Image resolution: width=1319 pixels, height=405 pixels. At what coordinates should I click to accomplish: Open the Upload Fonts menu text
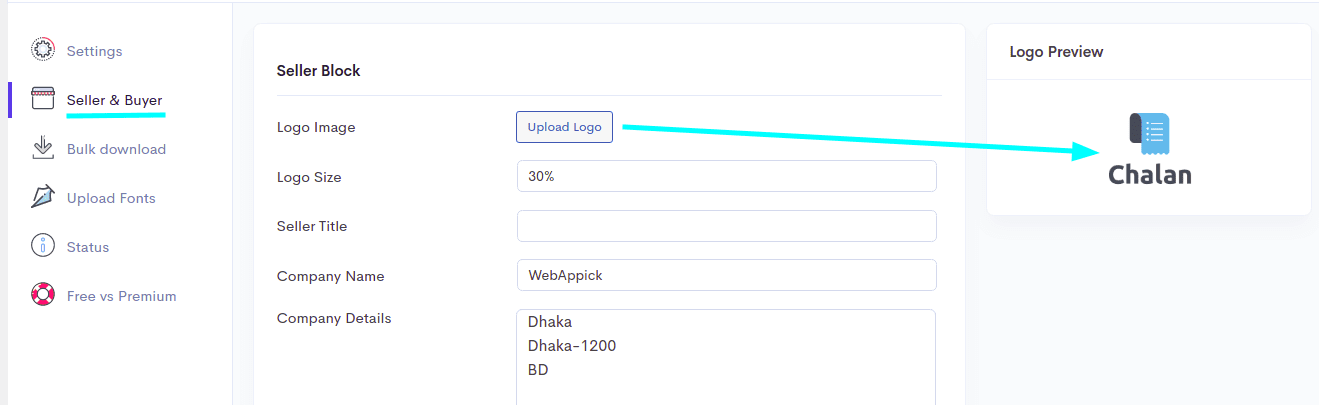tap(111, 198)
